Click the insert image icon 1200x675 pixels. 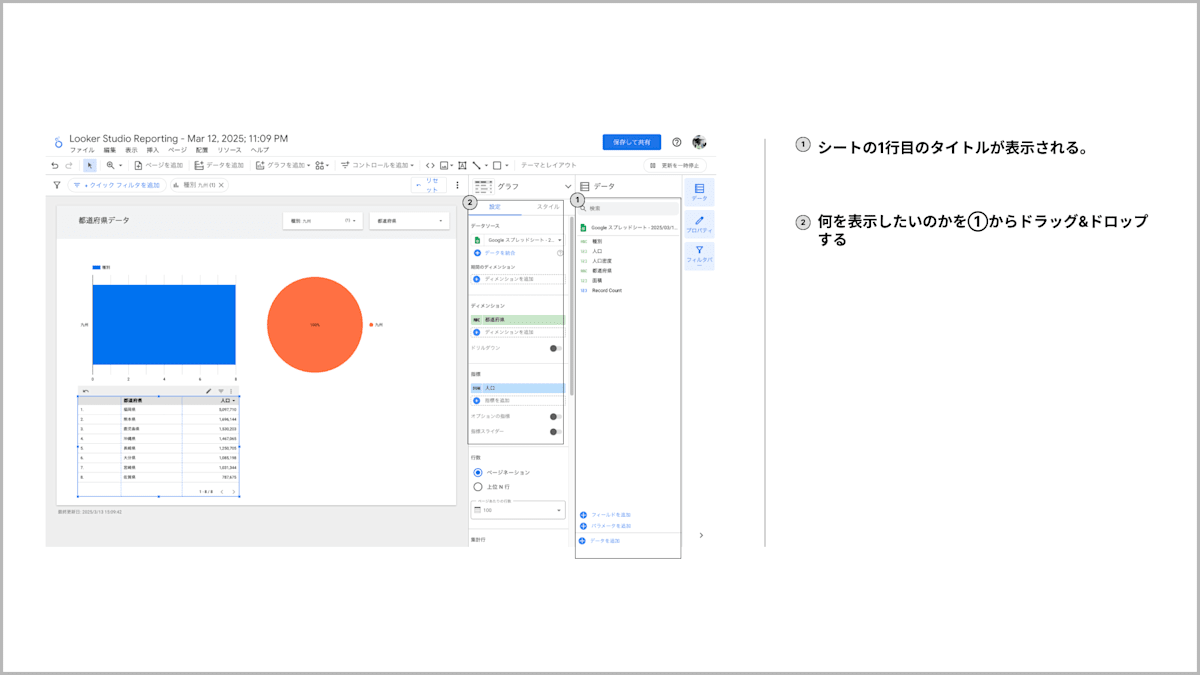point(444,165)
